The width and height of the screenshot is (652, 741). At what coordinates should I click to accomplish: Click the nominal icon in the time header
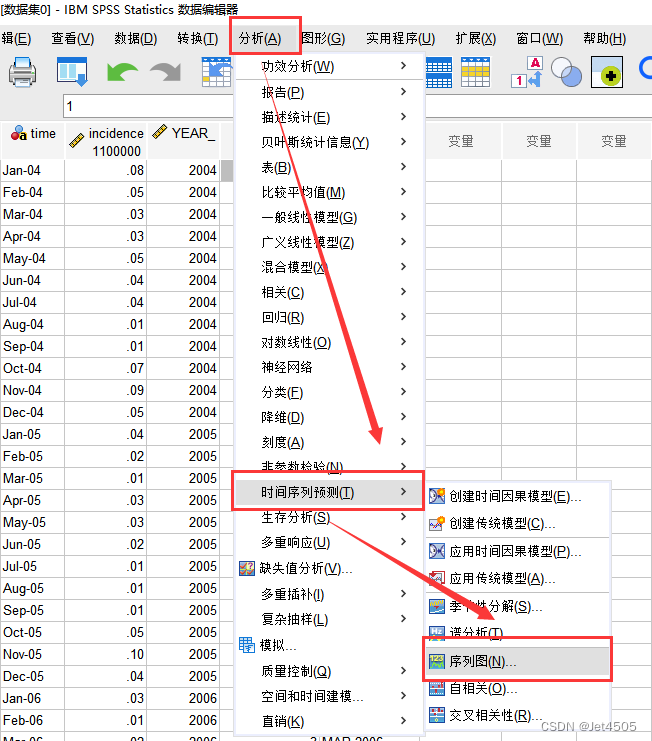click(x=18, y=133)
